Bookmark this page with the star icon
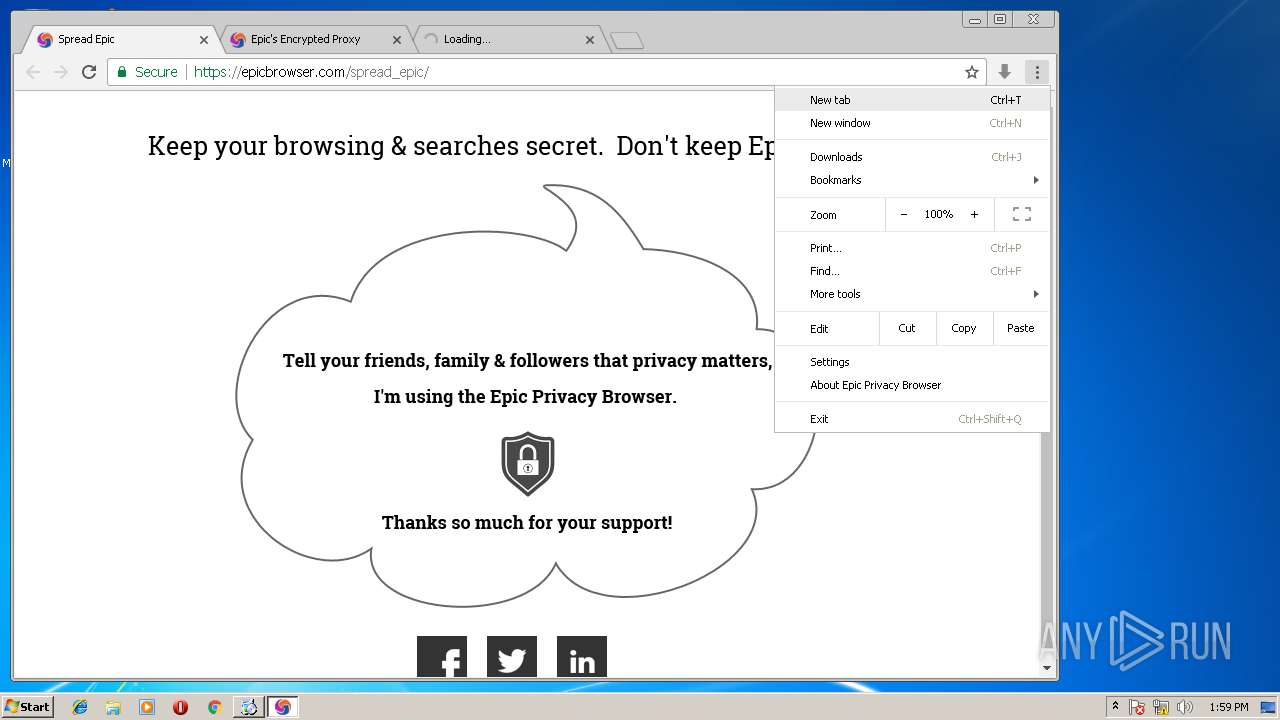The width and height of the screenshot is (1280, 720). coord(971,72)
